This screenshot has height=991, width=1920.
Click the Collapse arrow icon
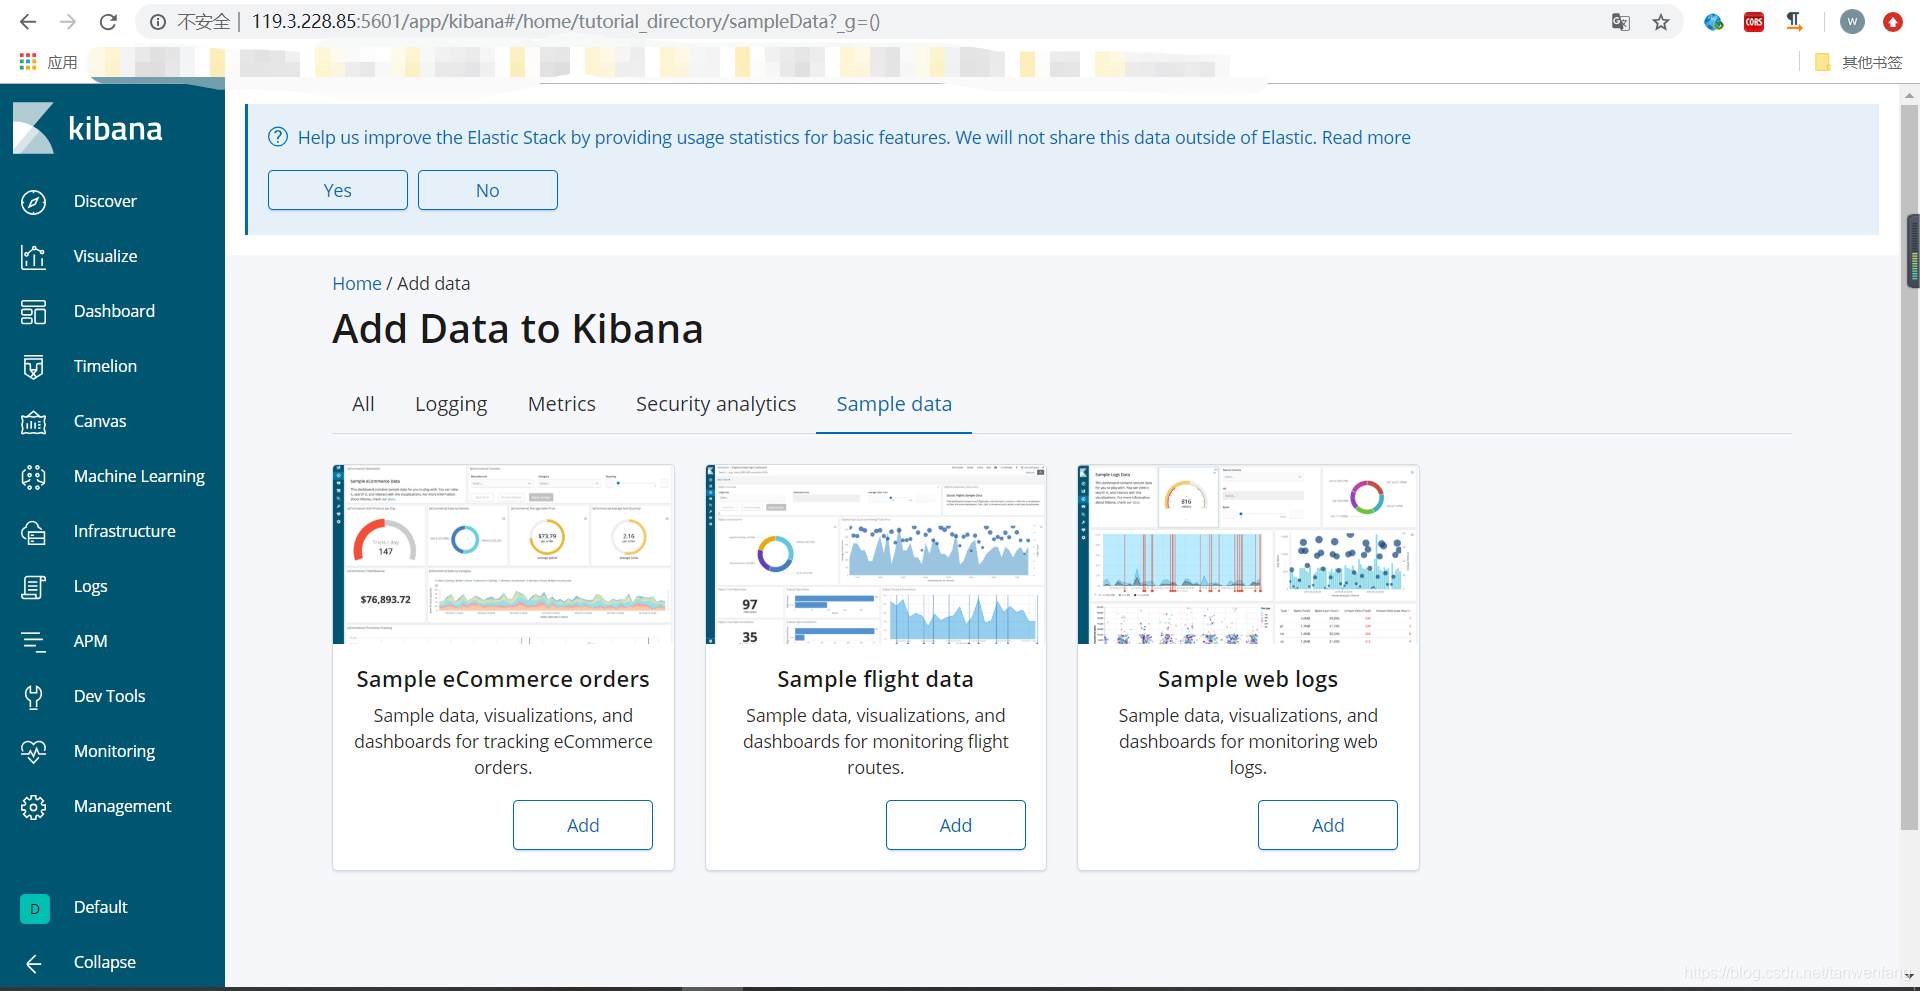[x=33, y=963]
